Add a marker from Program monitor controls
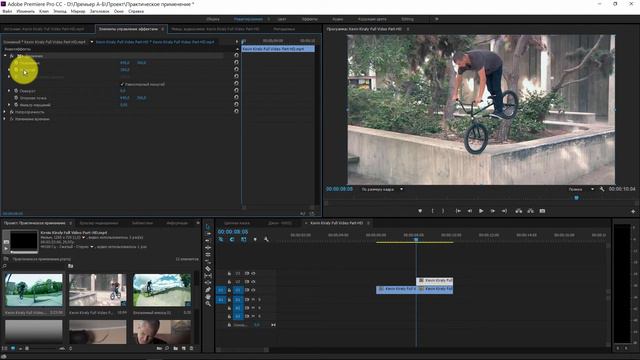Viewport: 640px width, 360px height. pos(420,211)
